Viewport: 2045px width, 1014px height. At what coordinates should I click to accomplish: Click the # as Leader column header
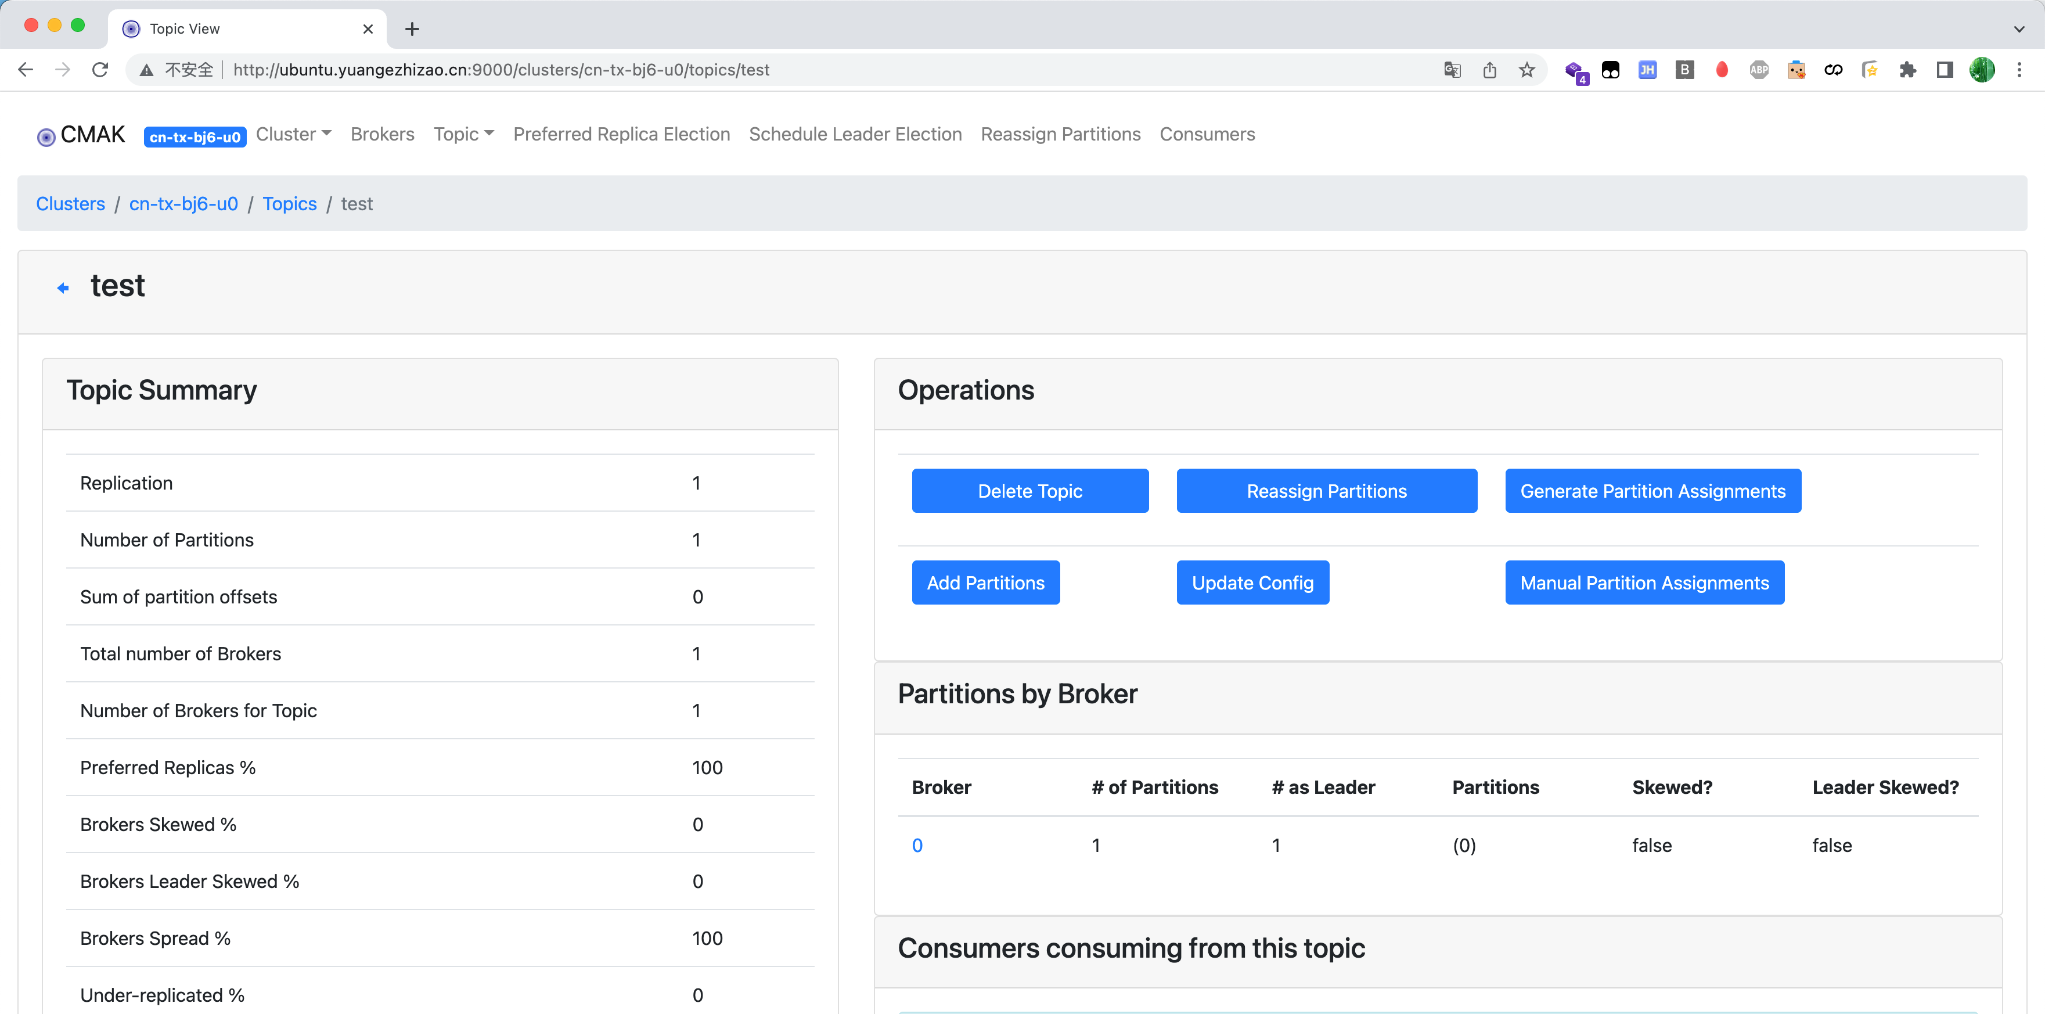click(1323, 788)
